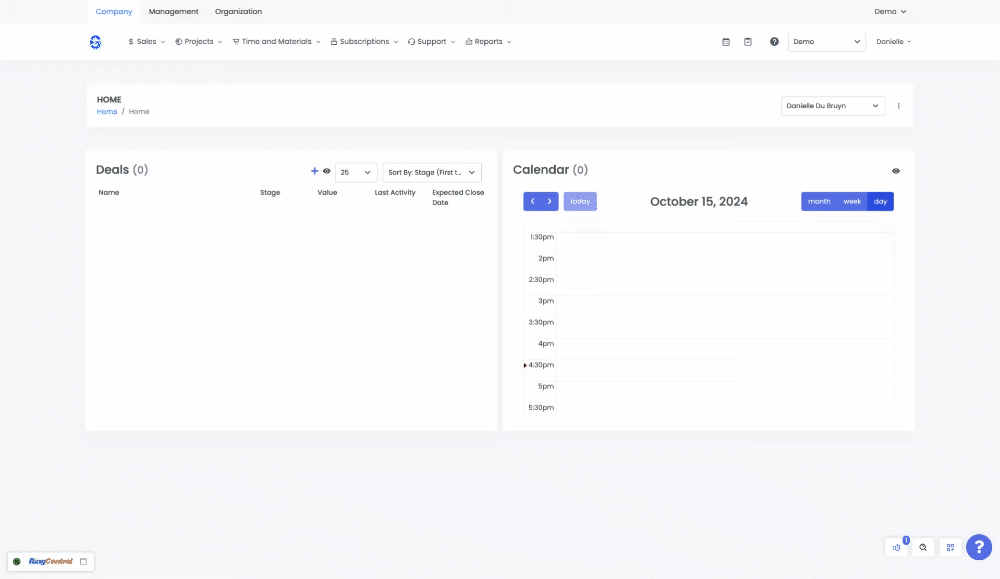Screen dimensions: 1000x579
Task: Click the Home breadcrumb link
Action: point(106,112)
